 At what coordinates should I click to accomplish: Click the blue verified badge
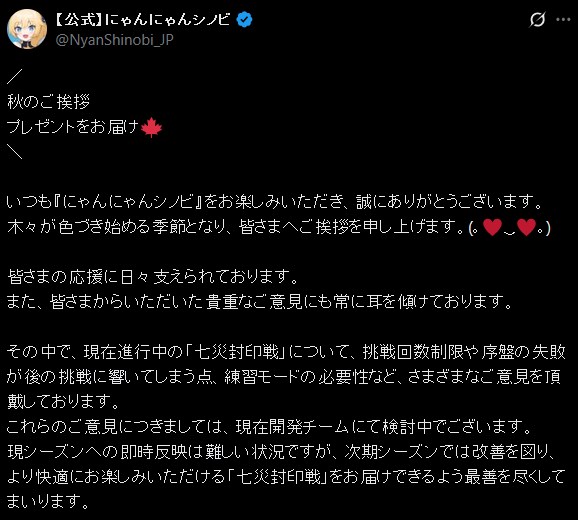point(244,20)
